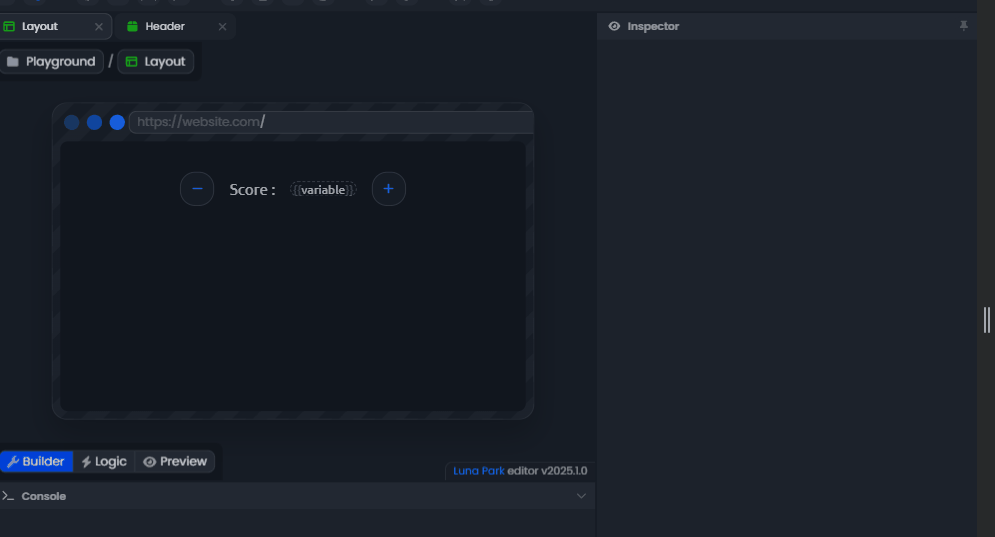Open Playground folder in breadcrumb
The width and height of the screenshot is (995, 537).
pyautogui.click(x=51, y=62)
